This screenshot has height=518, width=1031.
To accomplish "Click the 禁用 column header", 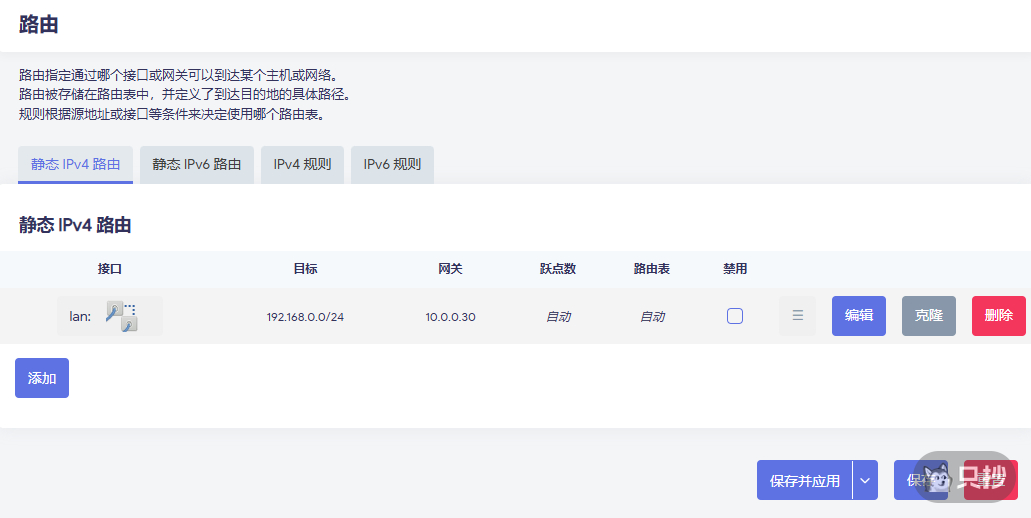I will pyautogui.click(x=734, y=269).
